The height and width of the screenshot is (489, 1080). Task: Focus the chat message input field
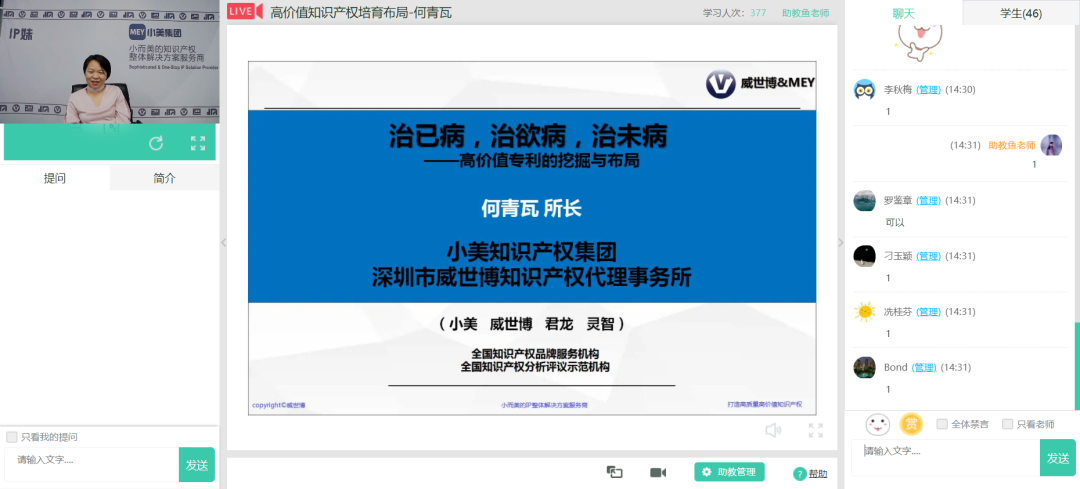tap(946, 457)
